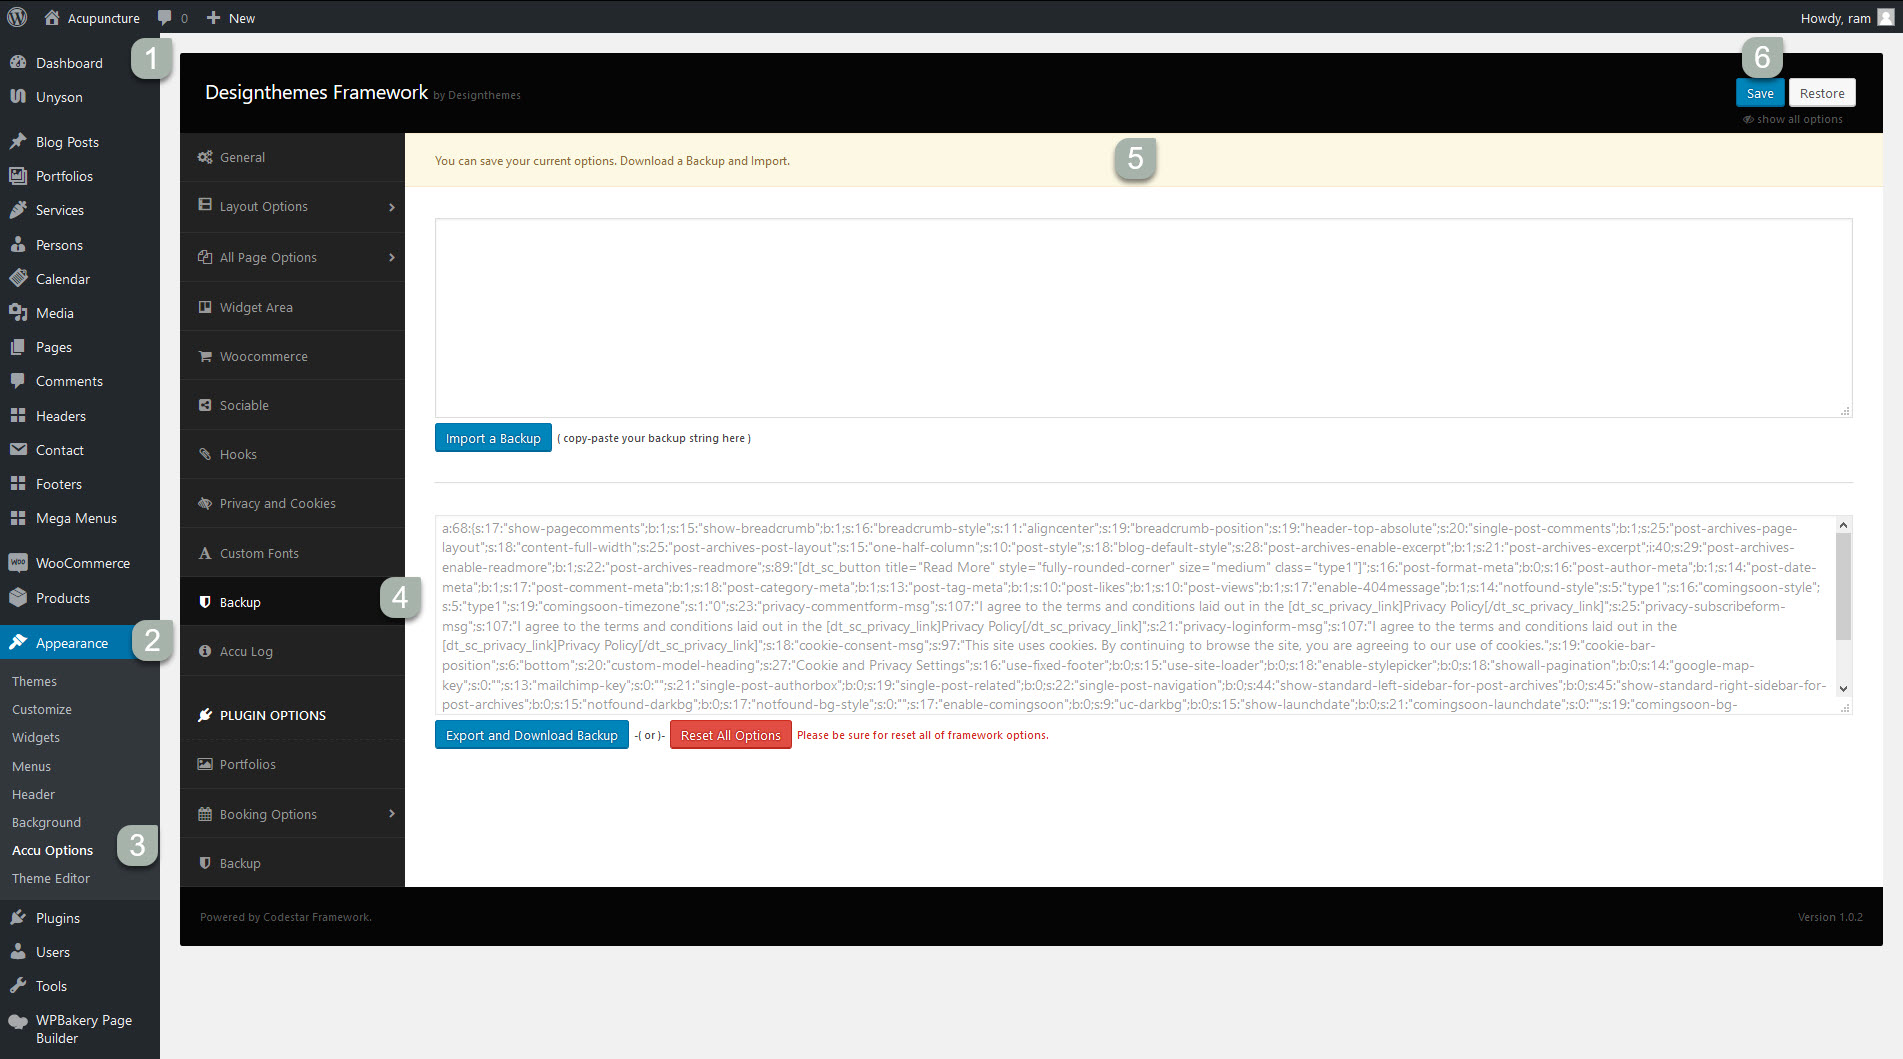The width and height of the screenshot is (1903, 1059).
Task: Open Background submenu under Appearance
Action: pyautogui.click(x=46, y=822)
